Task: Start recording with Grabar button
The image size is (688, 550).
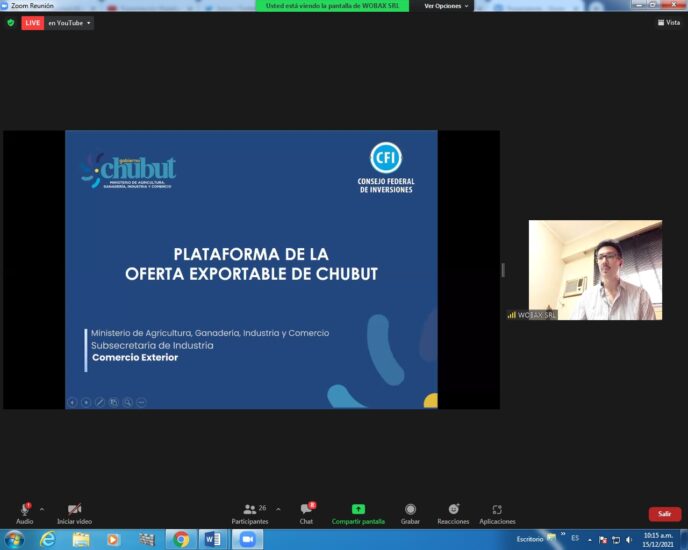Action: pos(410,511)
